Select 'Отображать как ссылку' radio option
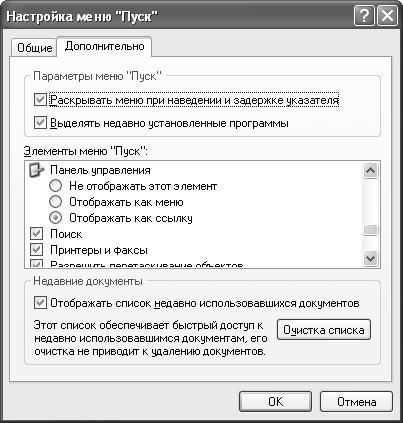 coord(55,218)
